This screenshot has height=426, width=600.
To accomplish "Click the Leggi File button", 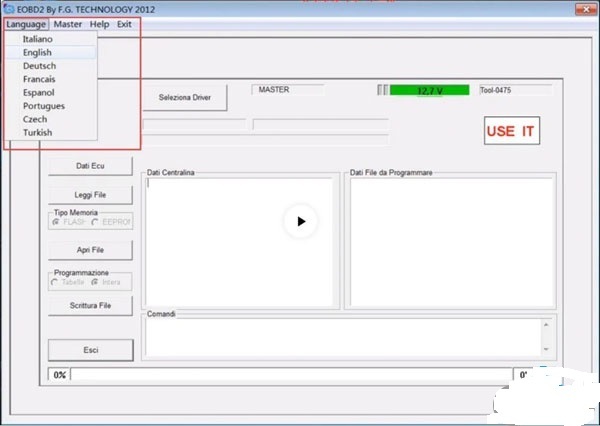I will click(x=90, y=194).
